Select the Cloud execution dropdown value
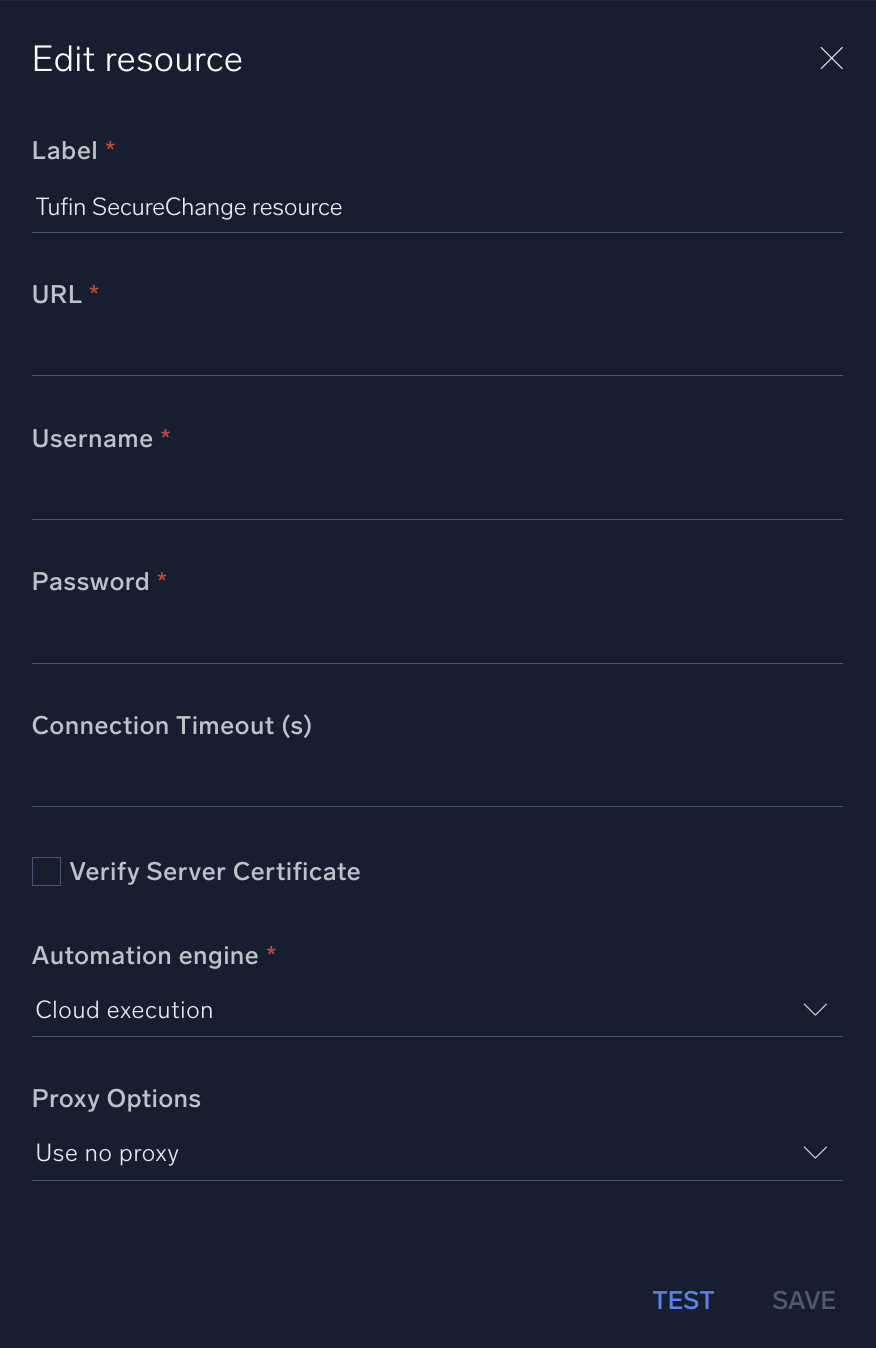This screenshot has height=1348, width=876. tap(124, 1010)
